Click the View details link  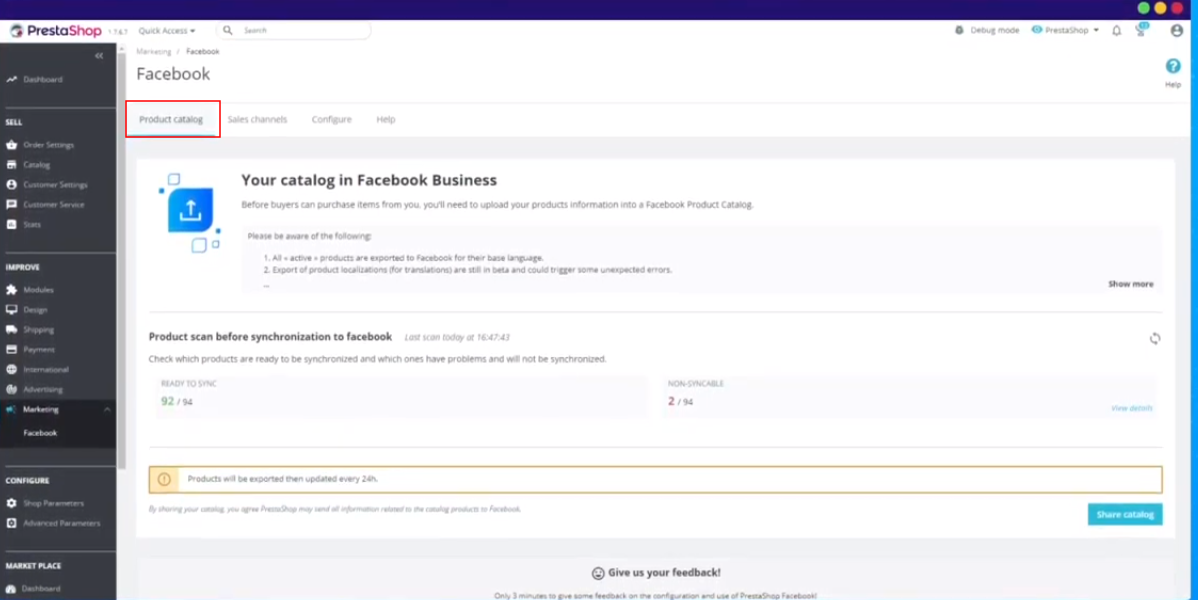pyautogui.click(x=1132, y=408)
